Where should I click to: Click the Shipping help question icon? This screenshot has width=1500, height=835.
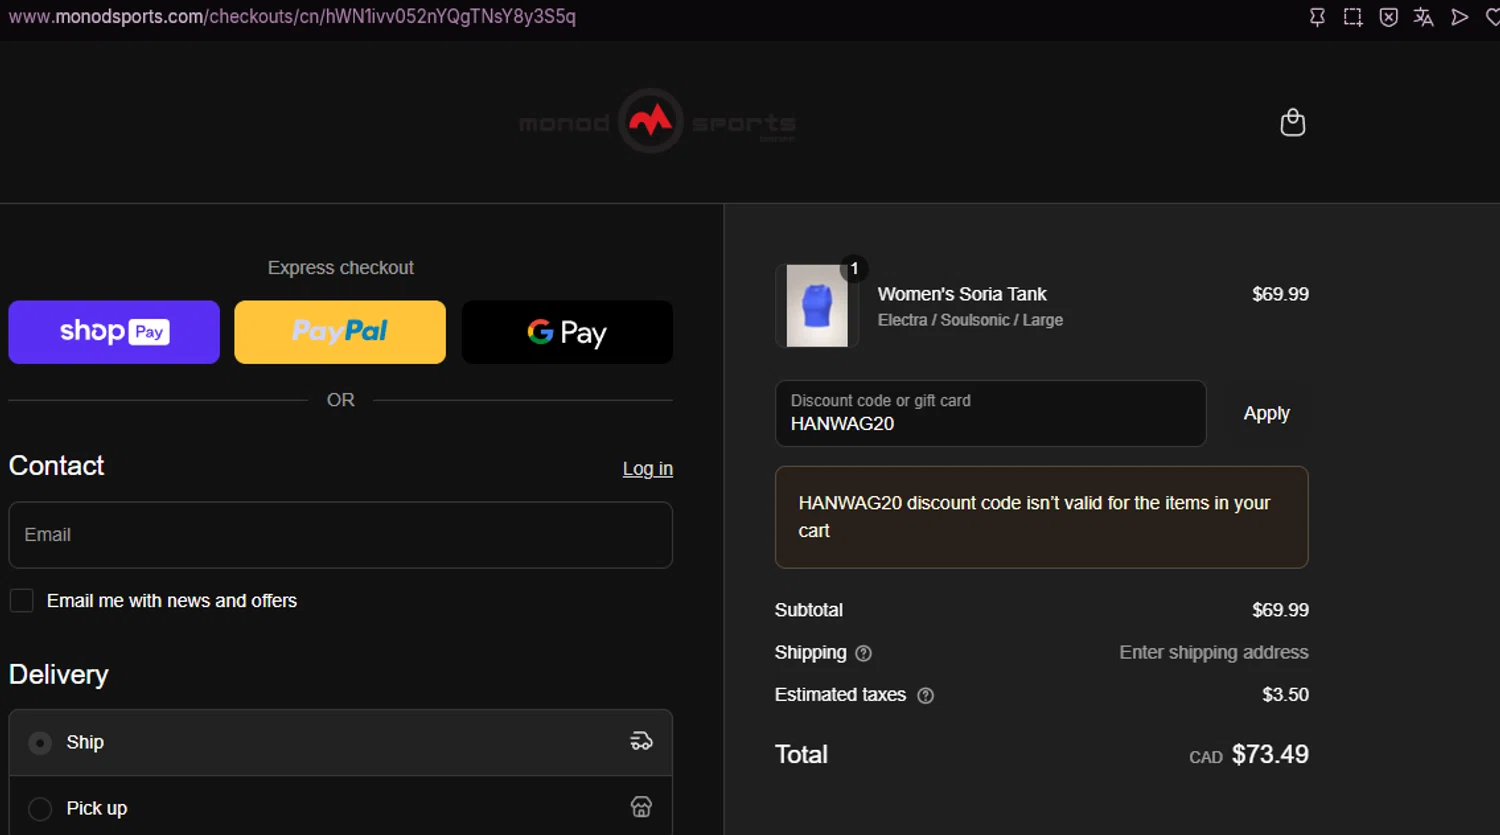(x=864, y=653)
